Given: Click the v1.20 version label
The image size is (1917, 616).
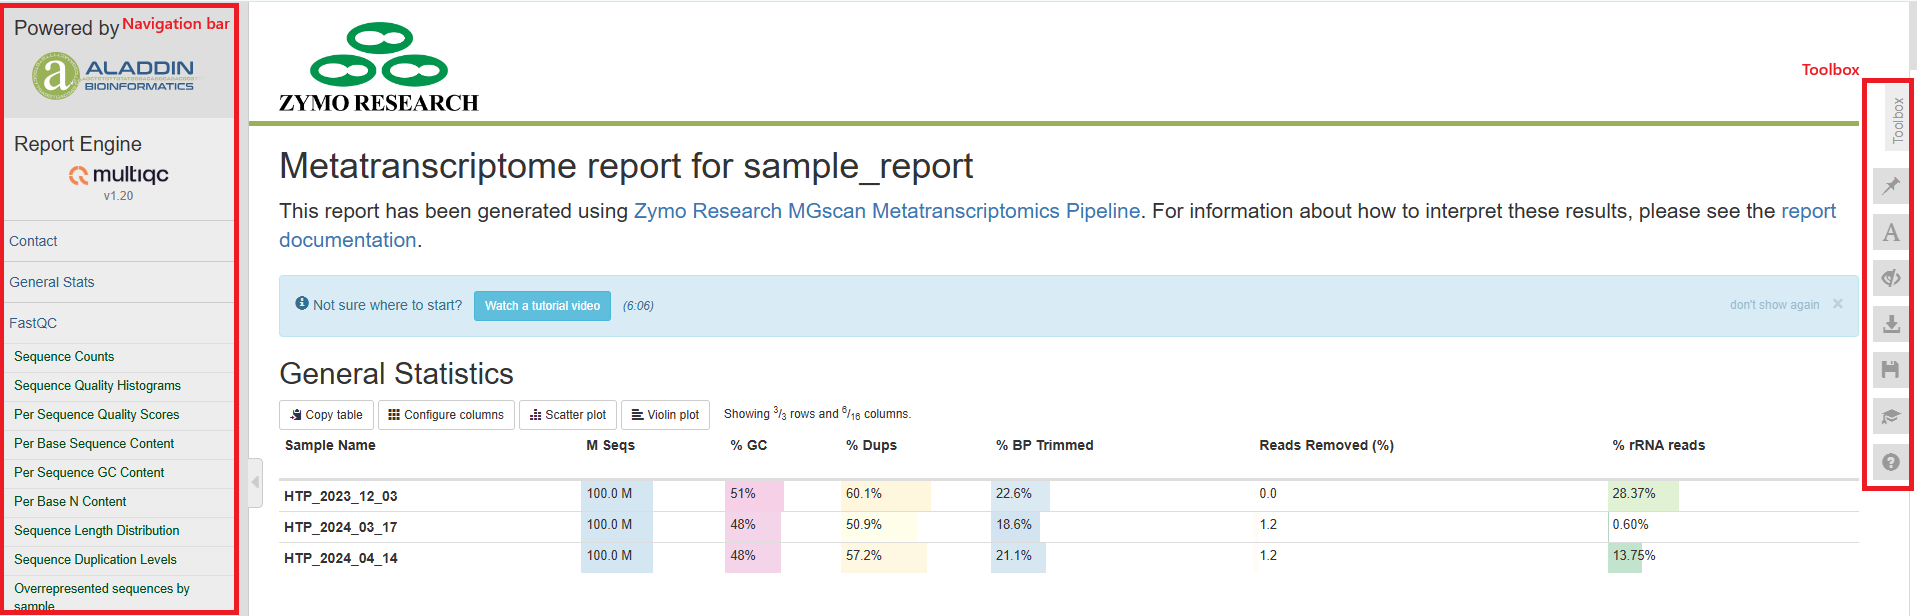Looking at the screenshot, I should coord(118,196).
